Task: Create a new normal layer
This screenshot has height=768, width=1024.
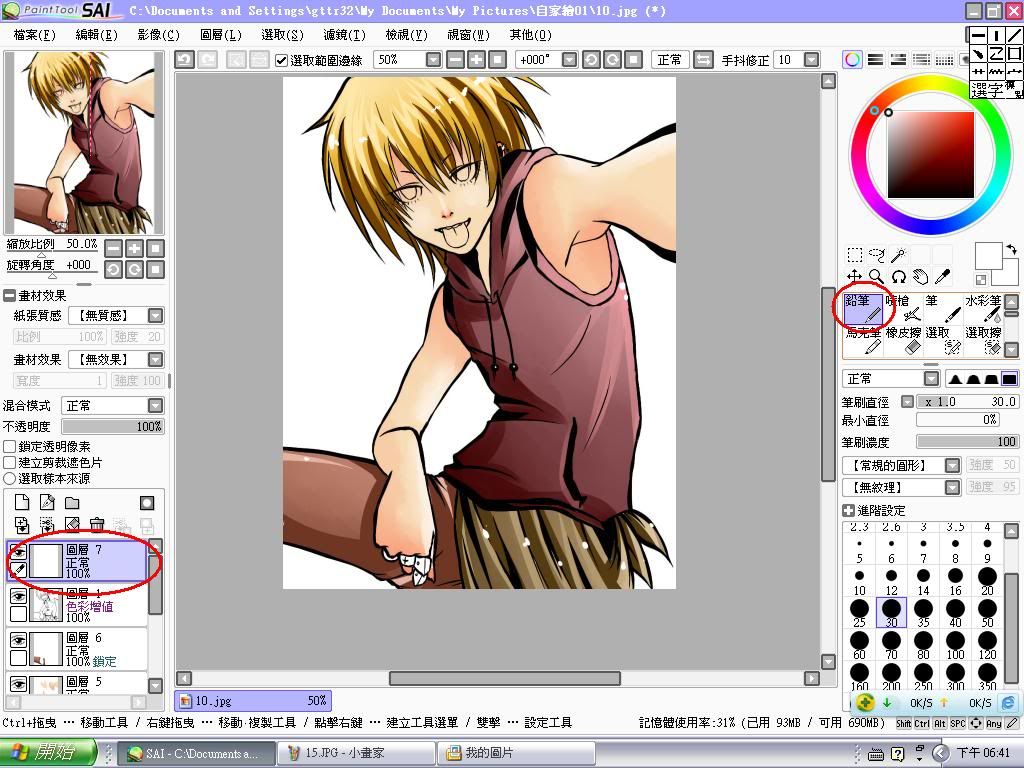Action: click(22, 502)
